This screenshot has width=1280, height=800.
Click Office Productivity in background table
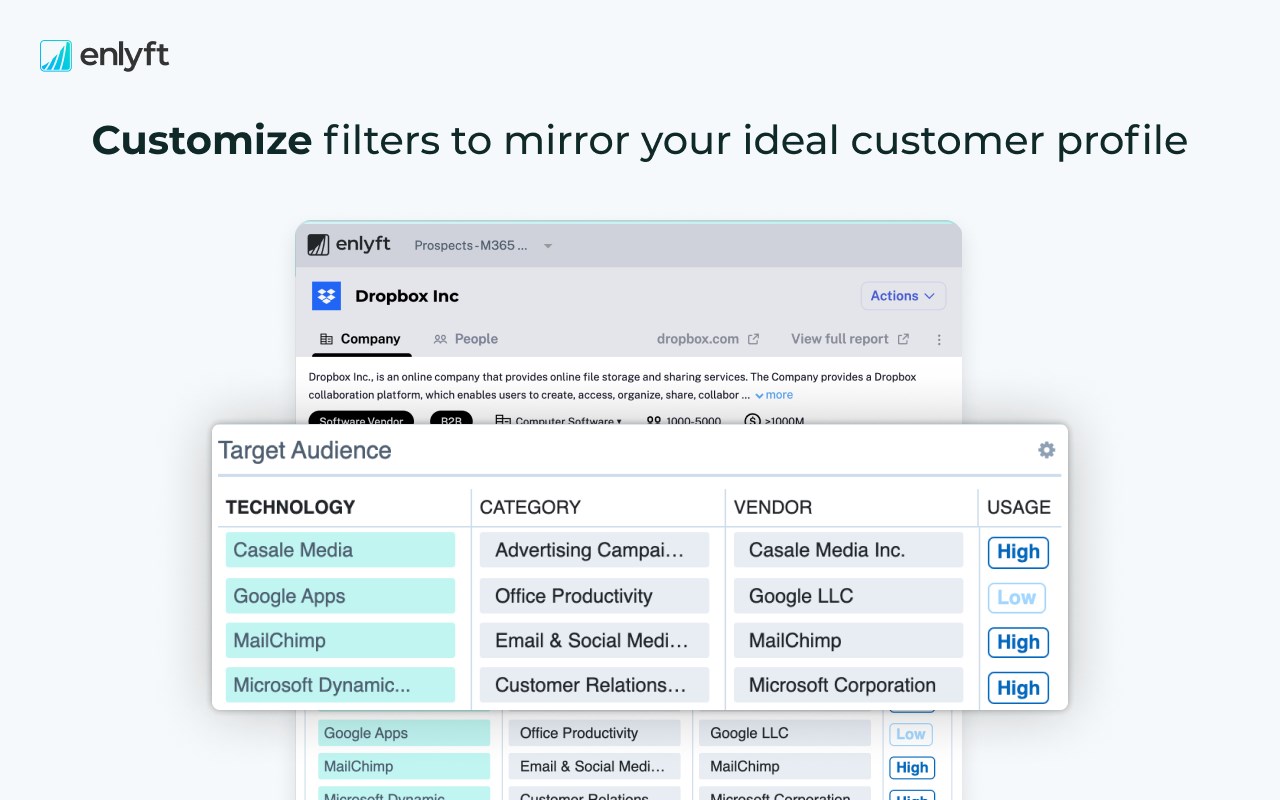tap(594, 733)
